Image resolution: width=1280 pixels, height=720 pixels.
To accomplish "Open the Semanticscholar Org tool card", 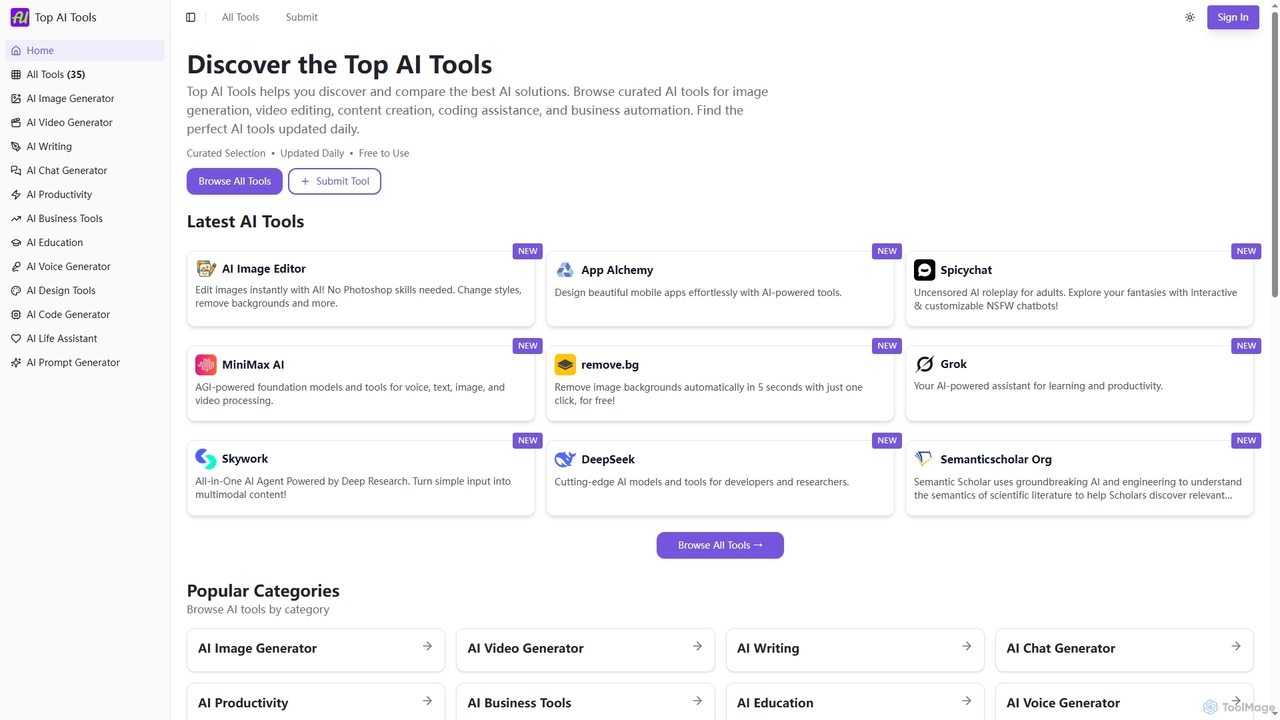I will (x=1079, y=478).
